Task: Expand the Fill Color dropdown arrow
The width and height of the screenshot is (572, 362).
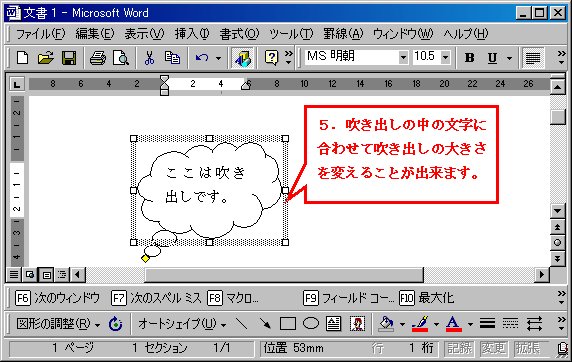Action: tap(402, 324)
